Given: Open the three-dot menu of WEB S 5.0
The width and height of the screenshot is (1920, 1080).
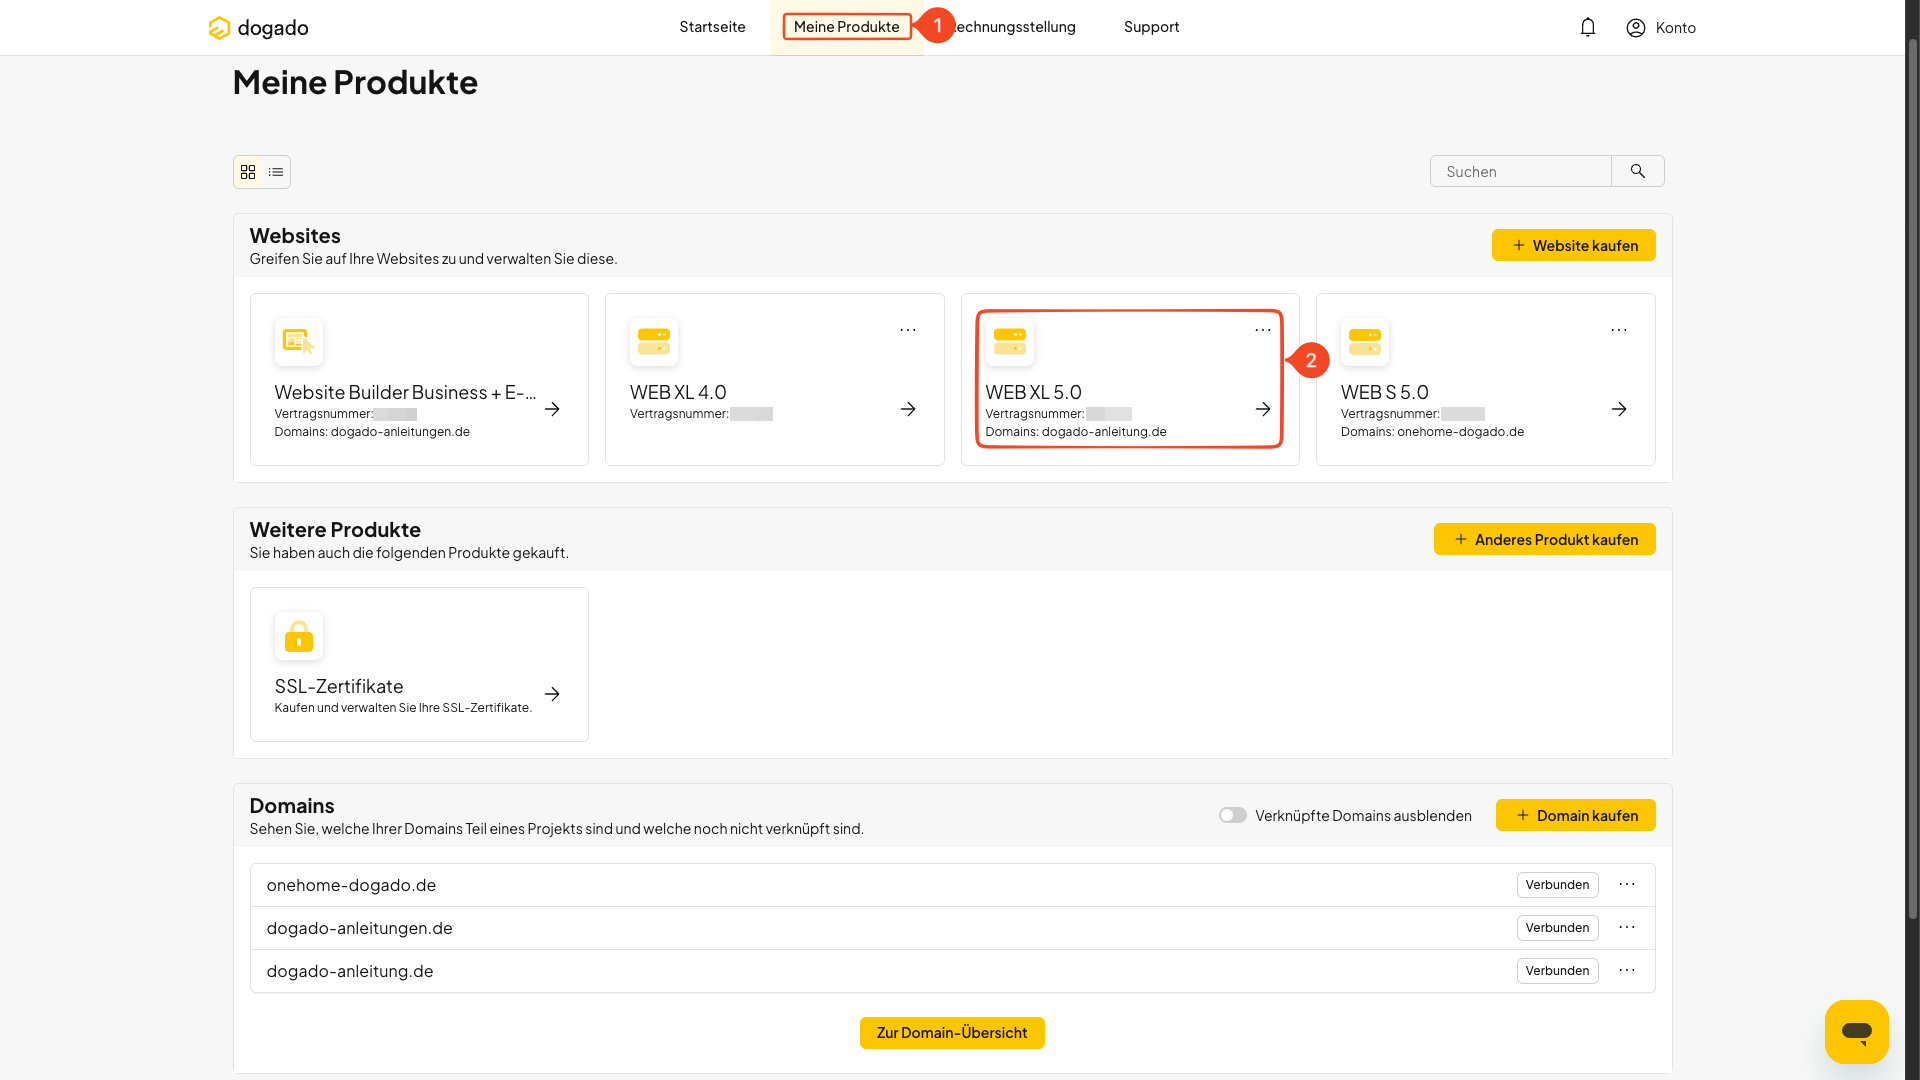Looking at the screenshot, I should tap(1619, 330).
